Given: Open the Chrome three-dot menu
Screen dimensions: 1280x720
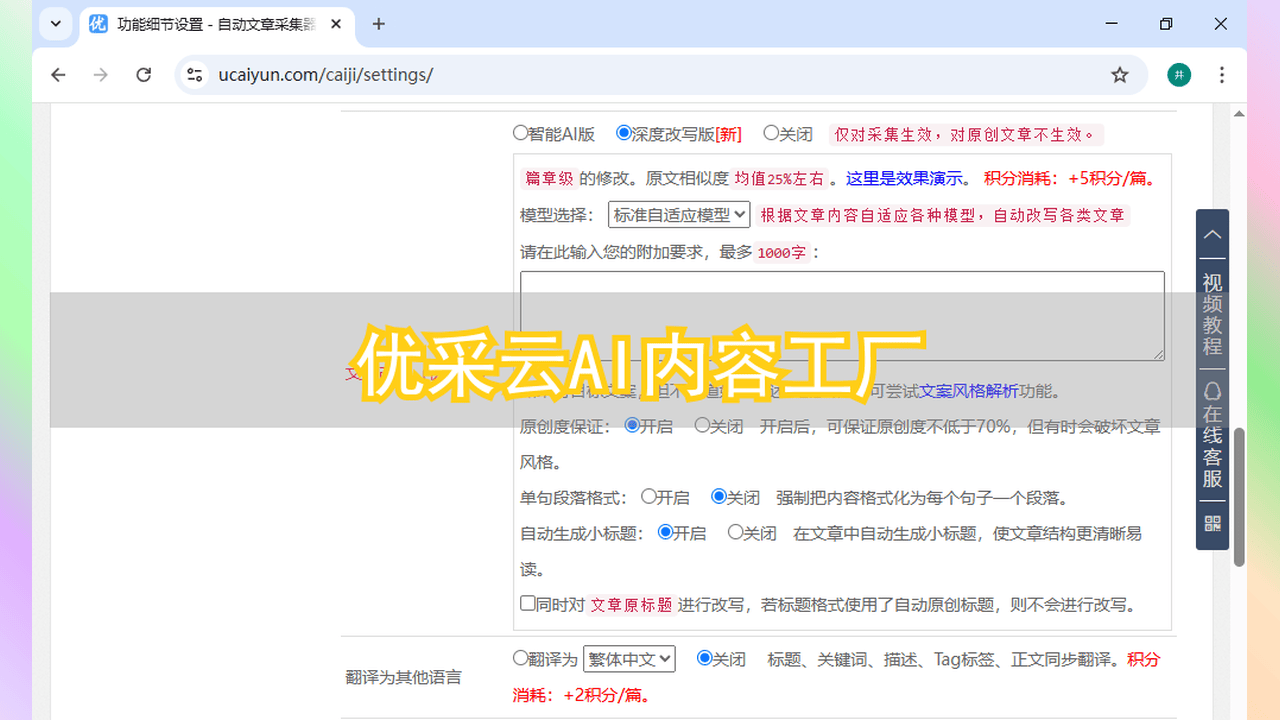Looking at the screenshot, I should [x=1222, y=75].
